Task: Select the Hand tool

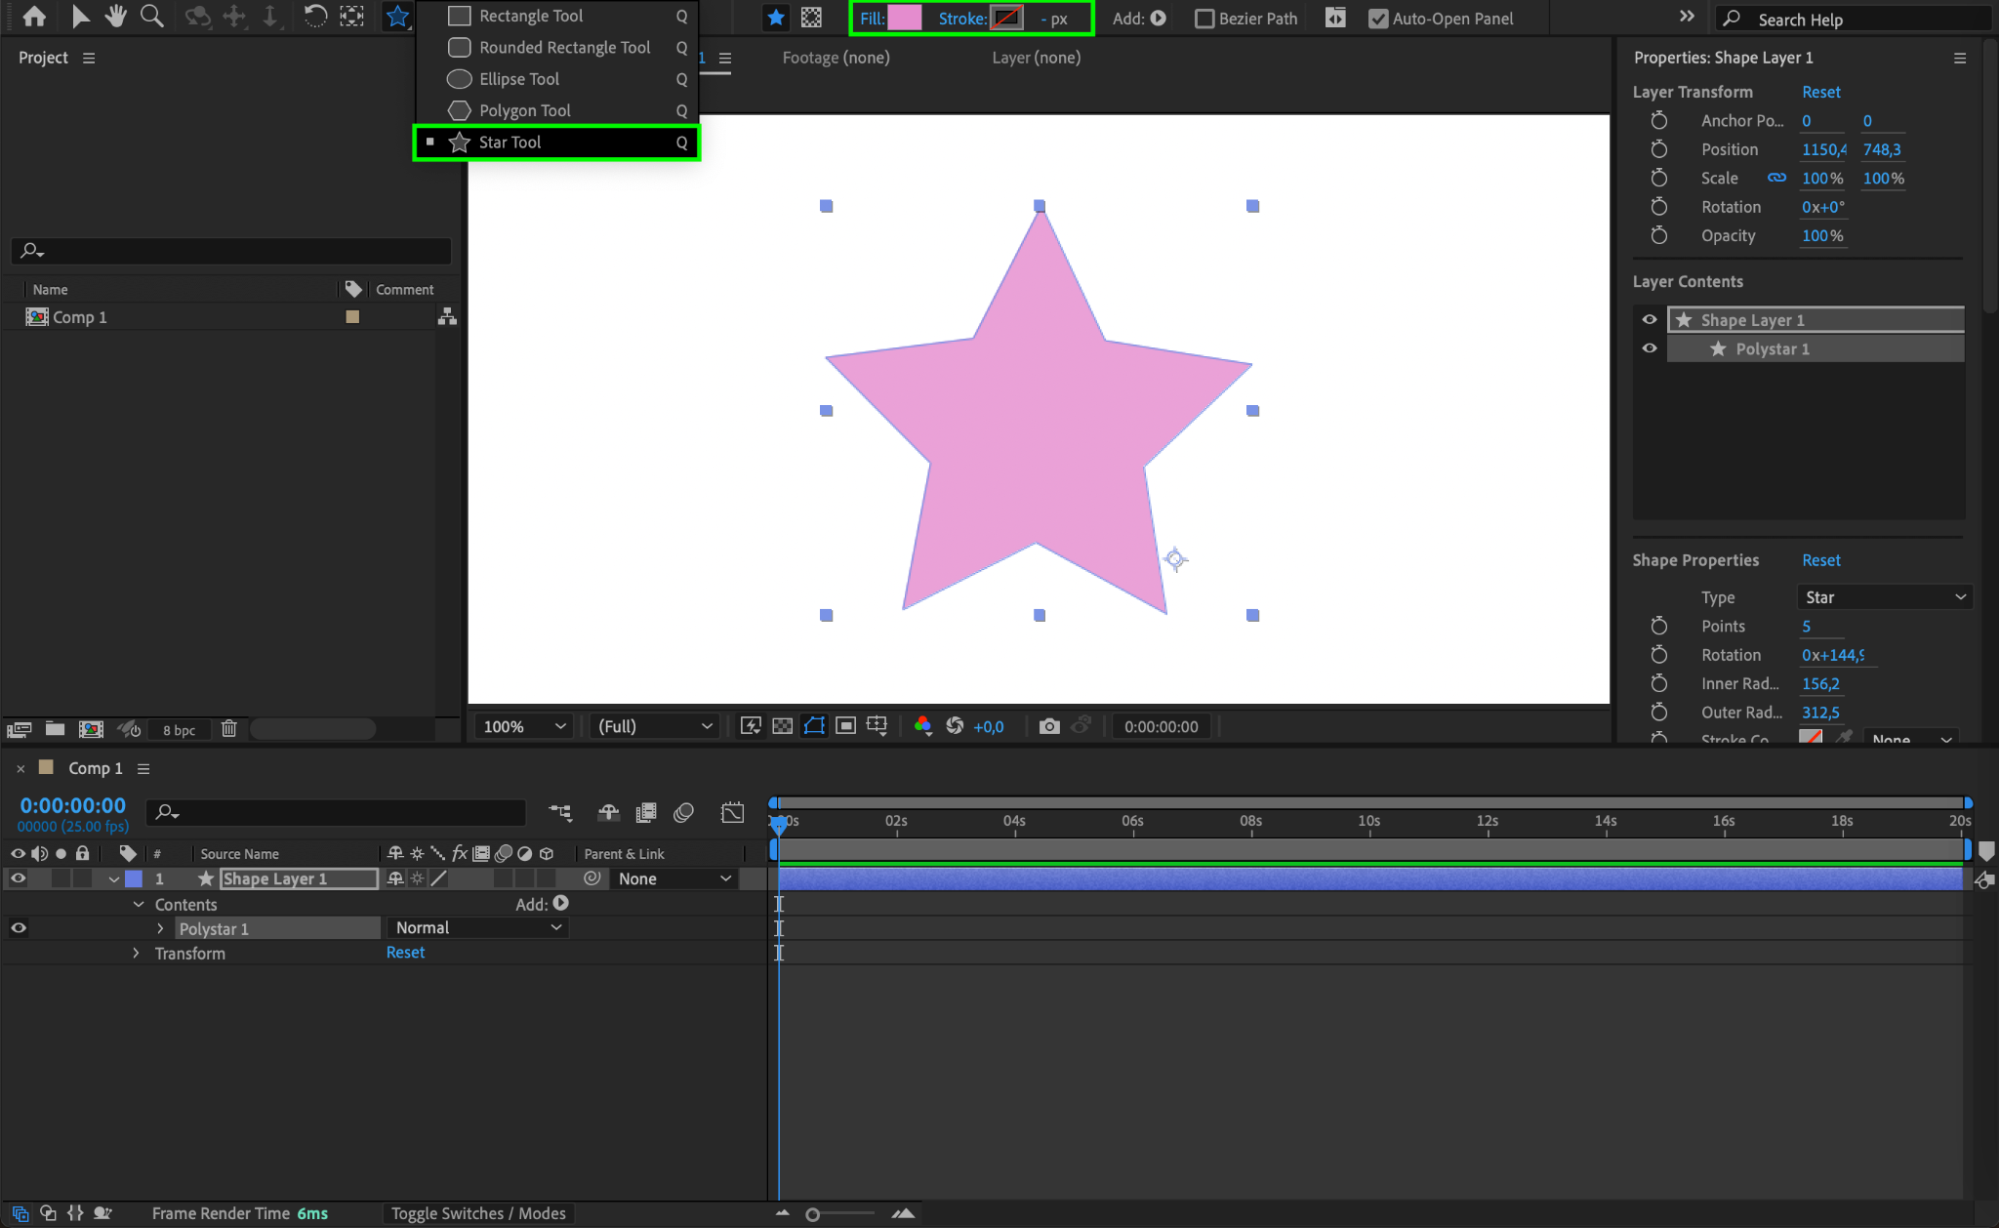Action: pyautogui.click(x=116, y=16)
